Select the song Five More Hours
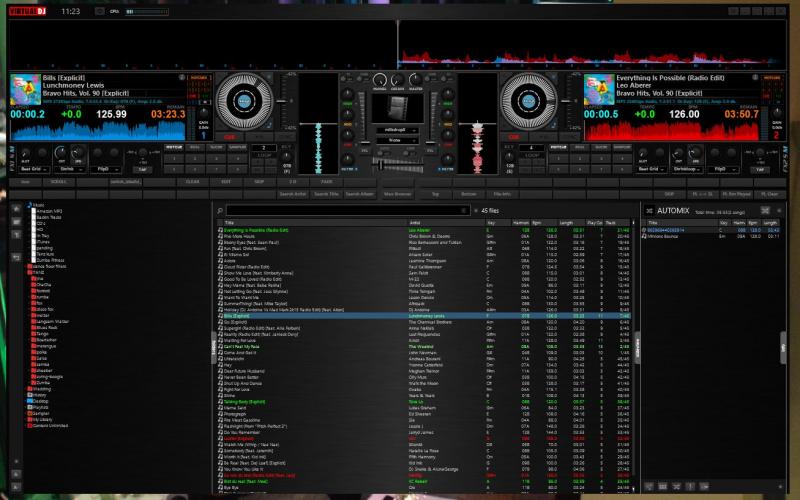The width and height of the screenshot is (800, 500). (x=424, y=236)
